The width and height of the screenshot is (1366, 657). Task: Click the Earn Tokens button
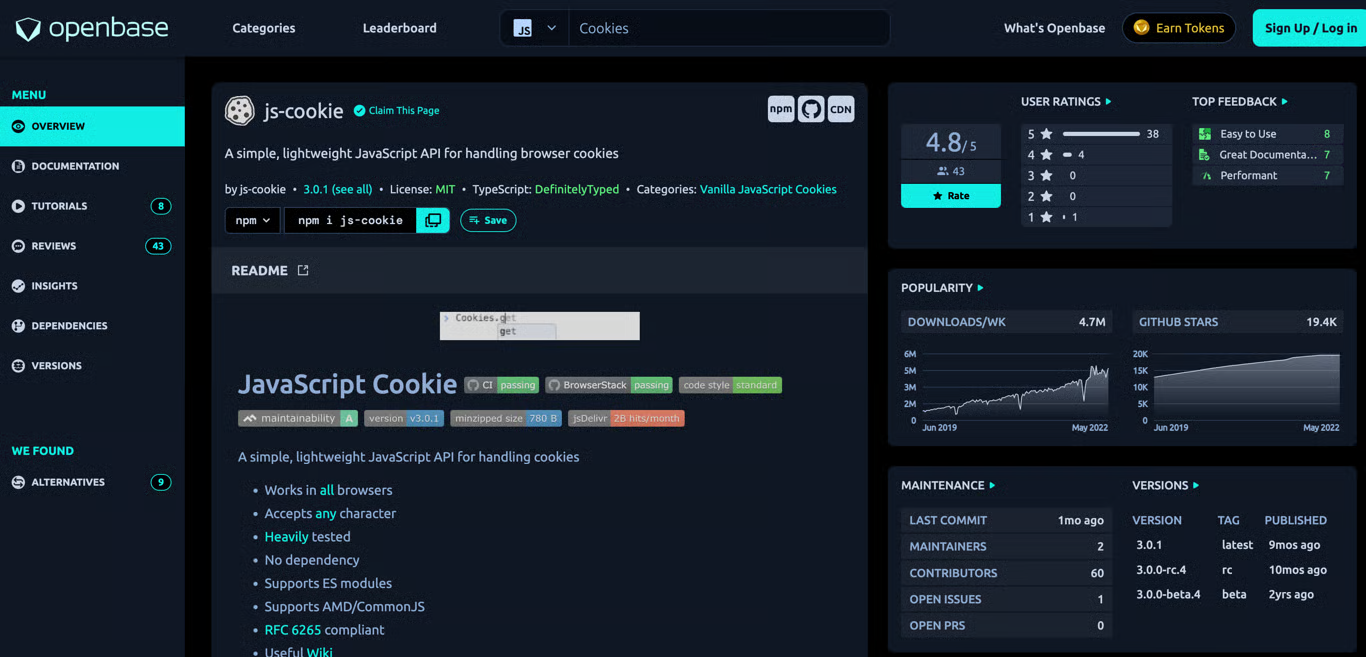[1179, 28]
